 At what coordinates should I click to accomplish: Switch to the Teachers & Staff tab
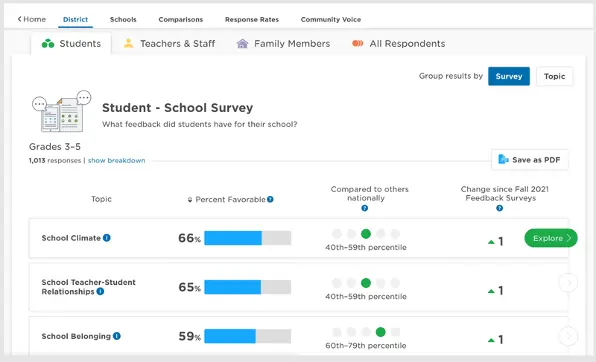[x=170, y=44]
